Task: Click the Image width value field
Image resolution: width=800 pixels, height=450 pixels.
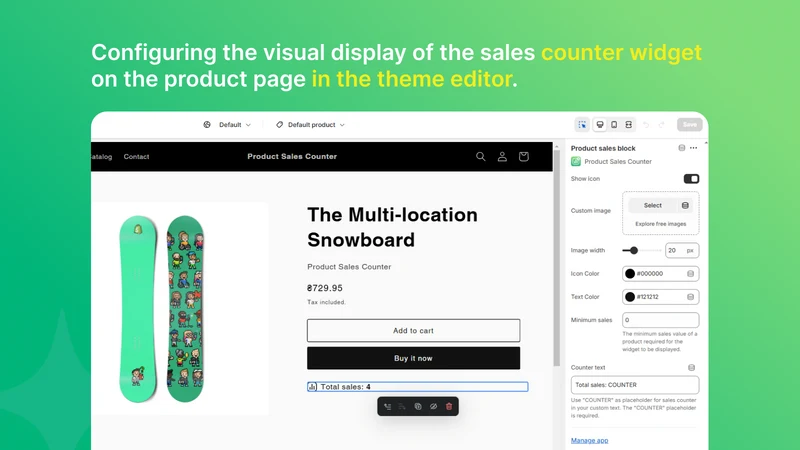Action: (x=682, y=251)
